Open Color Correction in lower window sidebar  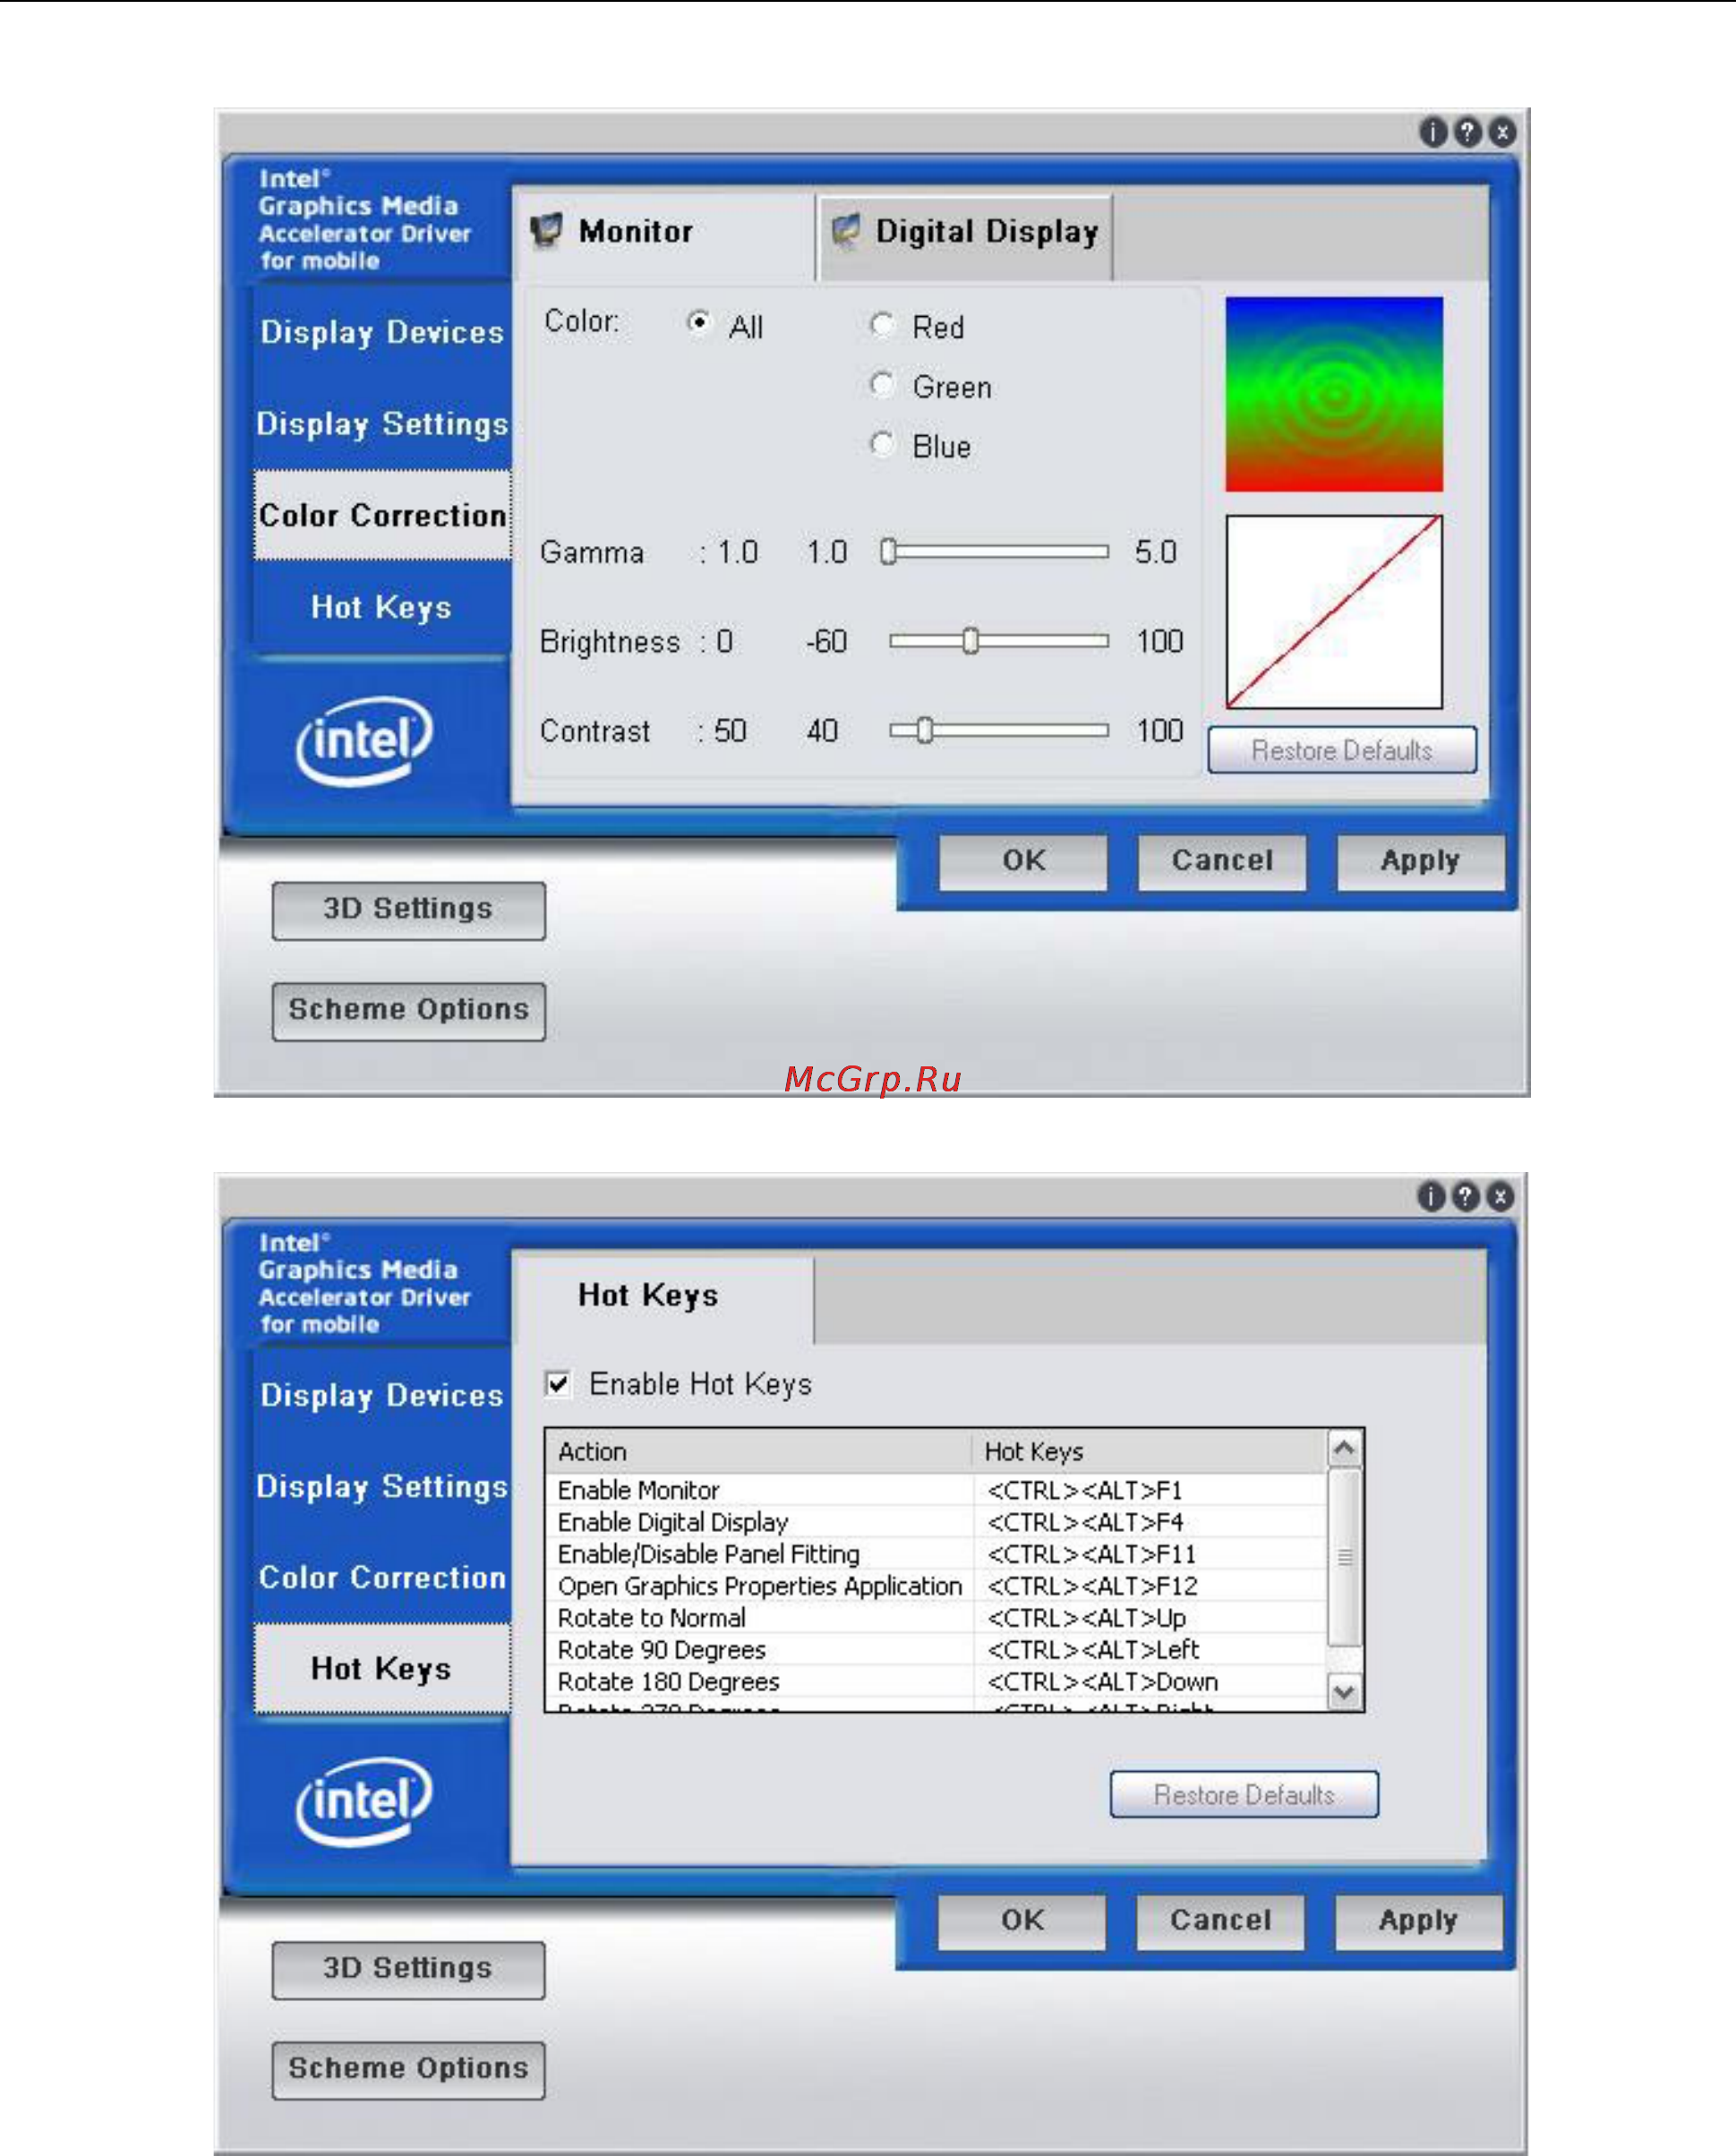point(382,1577)
